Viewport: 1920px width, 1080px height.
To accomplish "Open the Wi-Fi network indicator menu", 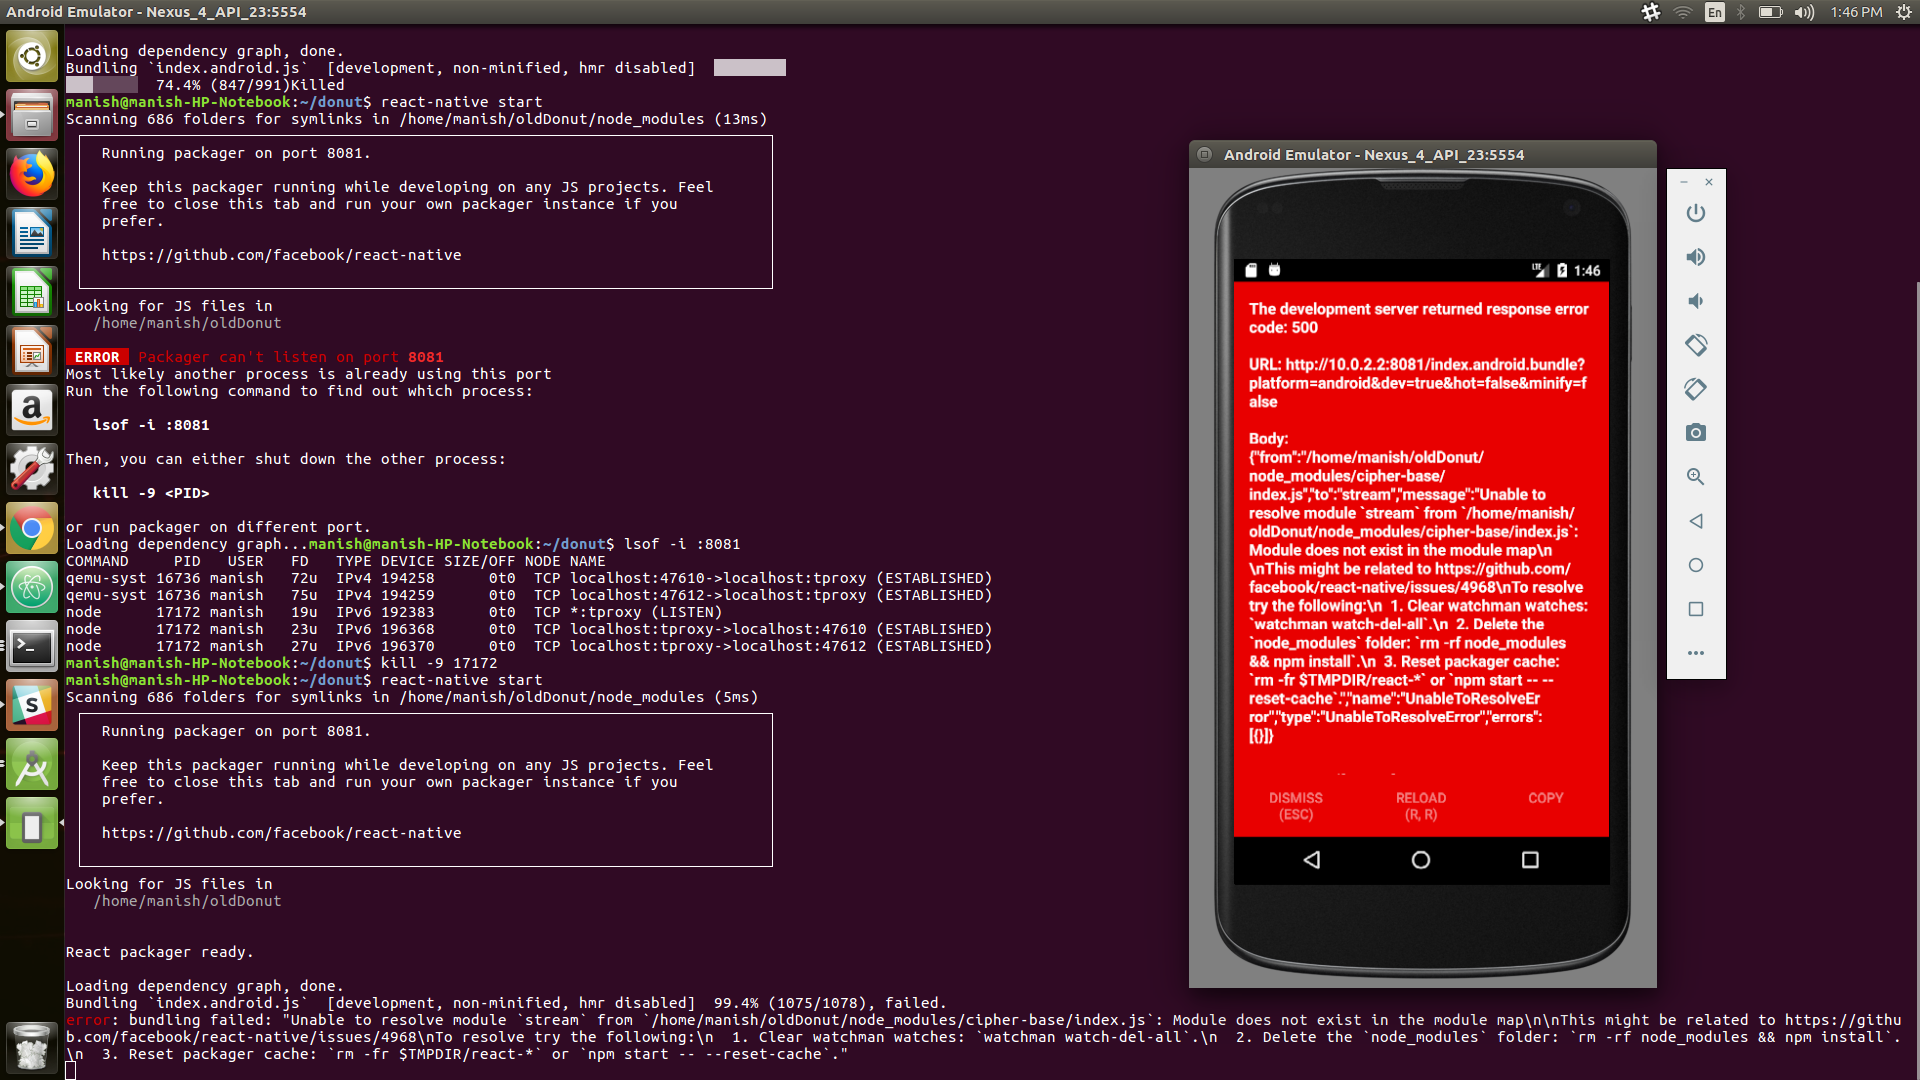I will [x=1683, y=12].
